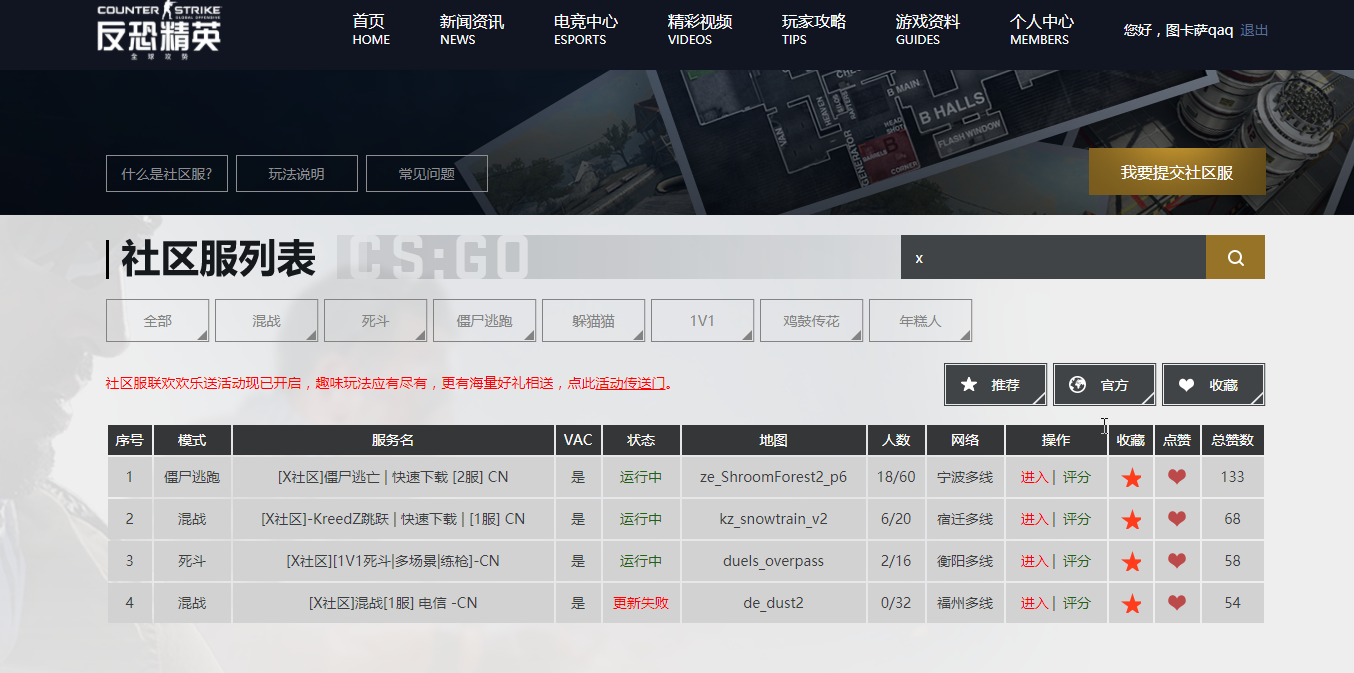
Task: Toggle the favorite star for the kz_snowtrain_v2 server
Action: [x=1131, y=519]
